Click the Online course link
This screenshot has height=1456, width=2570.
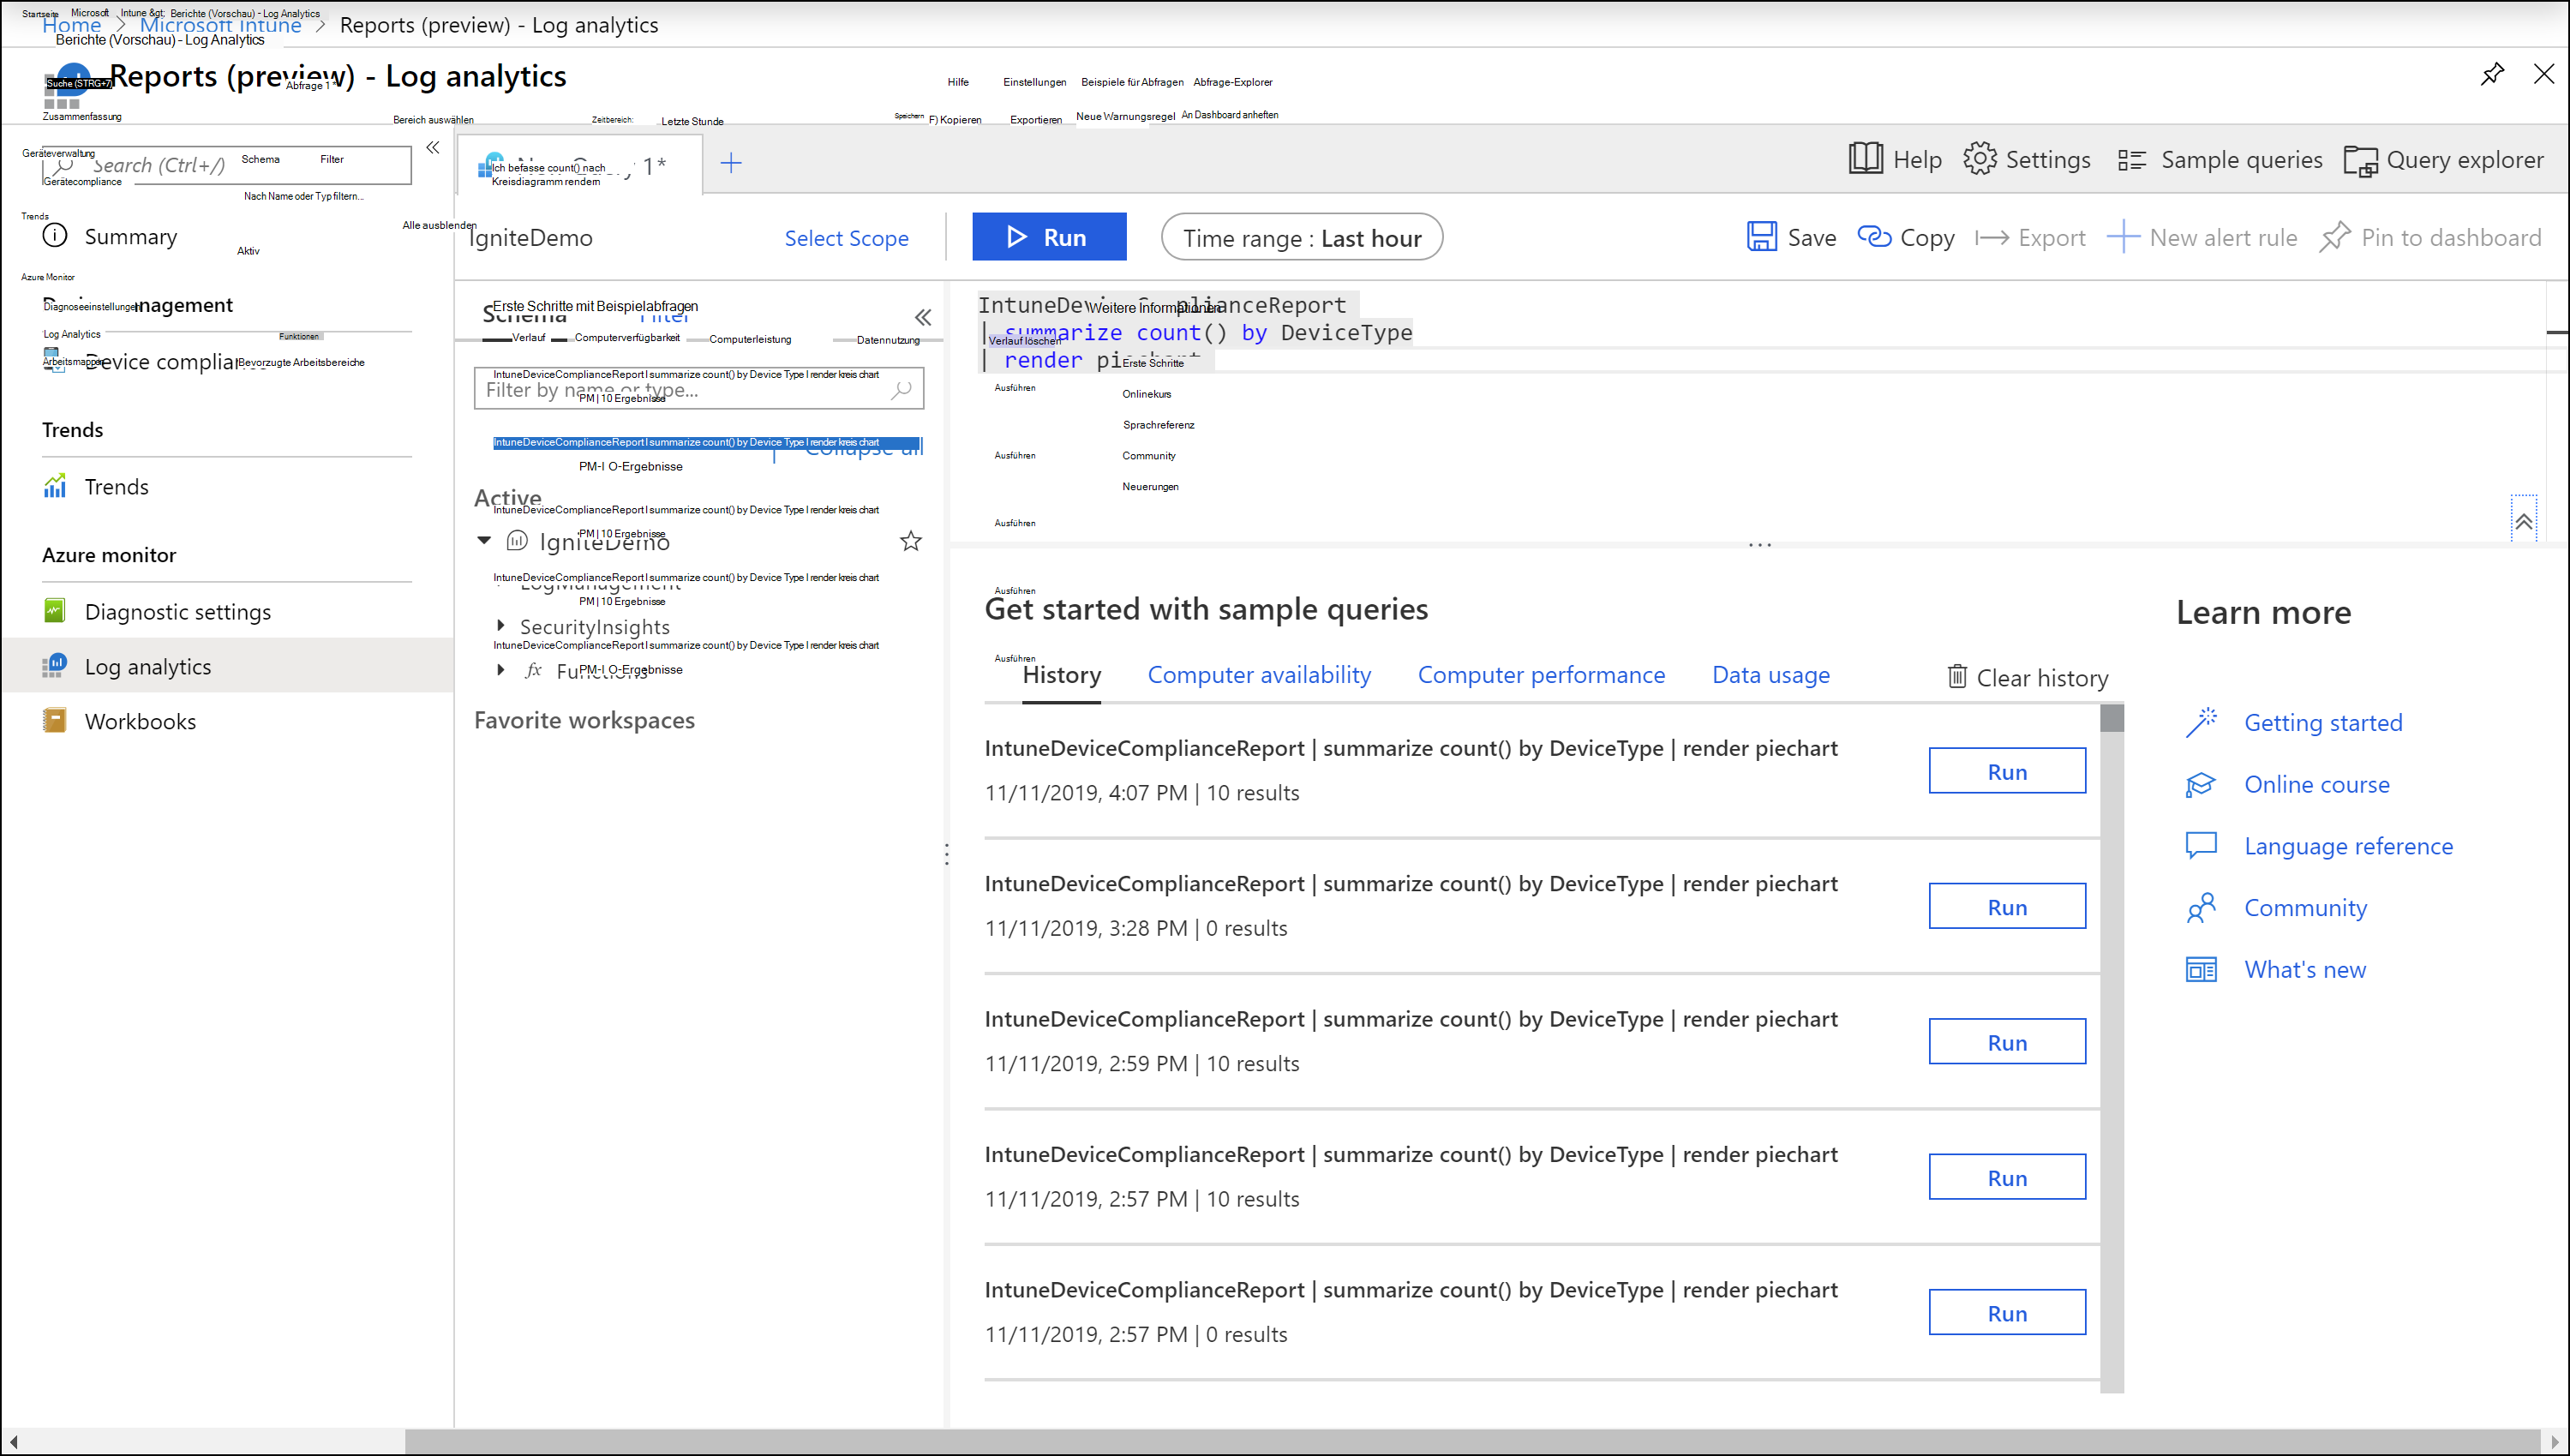pyautogui.click(x=2317, y=782)
